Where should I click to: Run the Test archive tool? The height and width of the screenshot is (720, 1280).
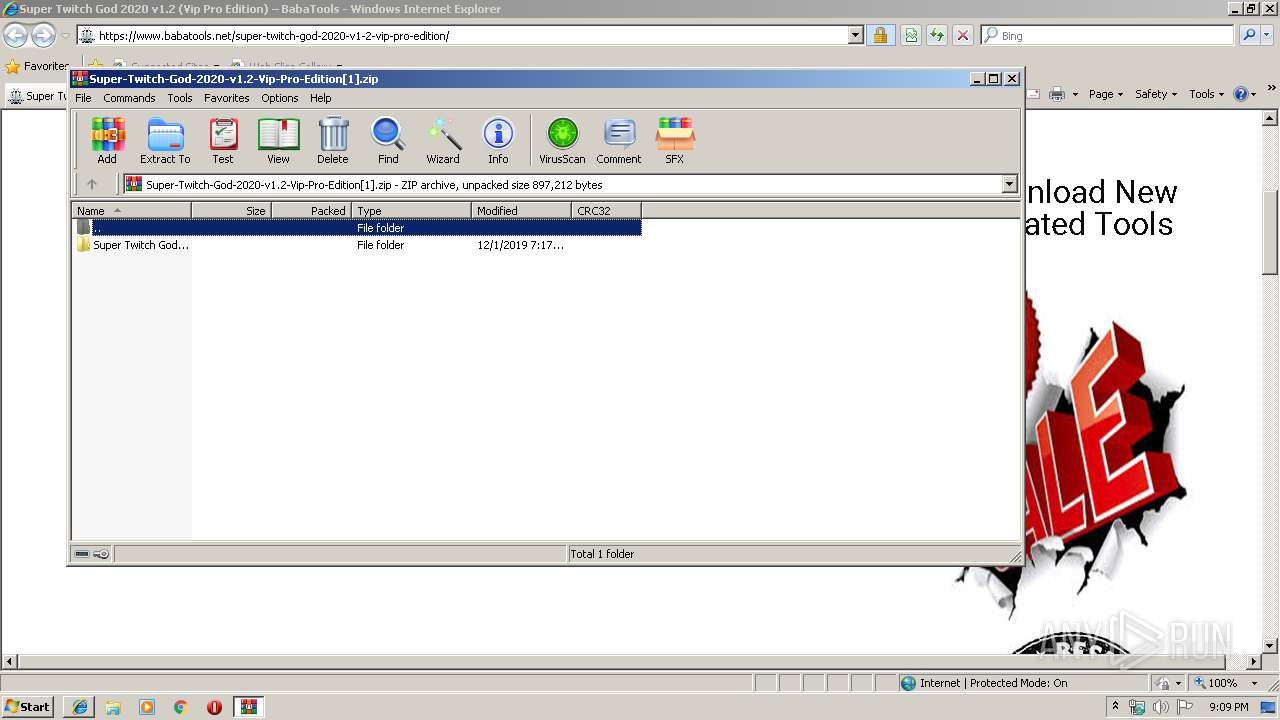pos(223,141)
